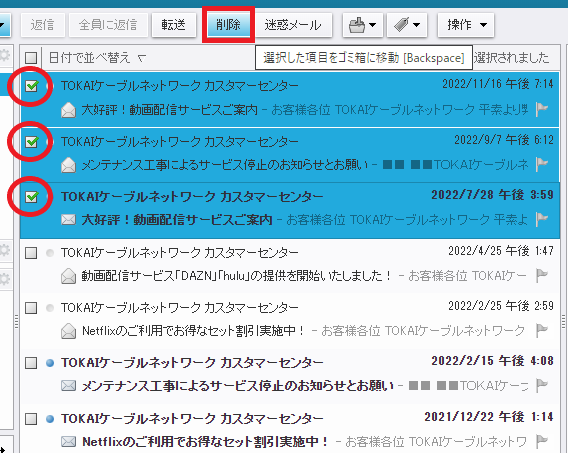Open メンテナンス工事 message from 2022/9/7
Screen dimensions: 568x453
point(225,165)
